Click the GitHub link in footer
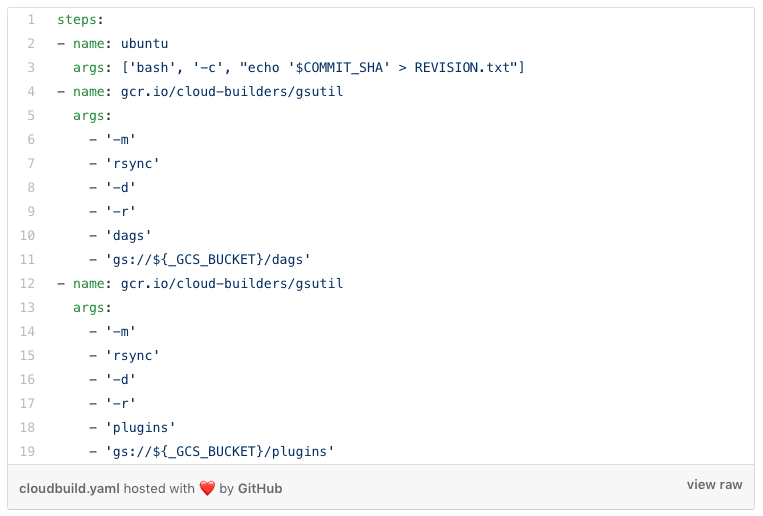 (260, 489)
